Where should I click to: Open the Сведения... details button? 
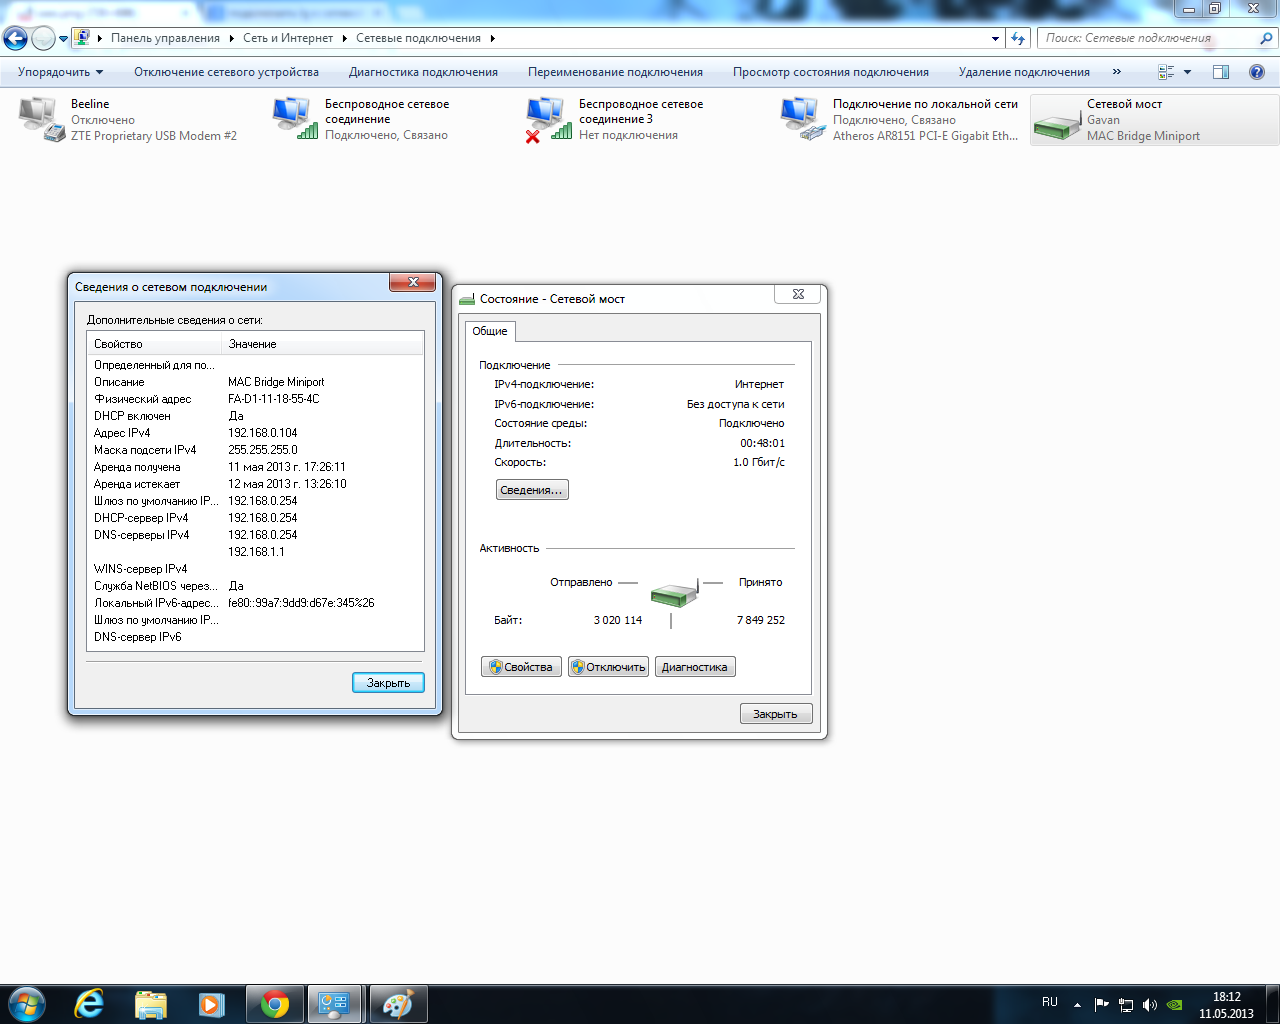tap(532, 490)
